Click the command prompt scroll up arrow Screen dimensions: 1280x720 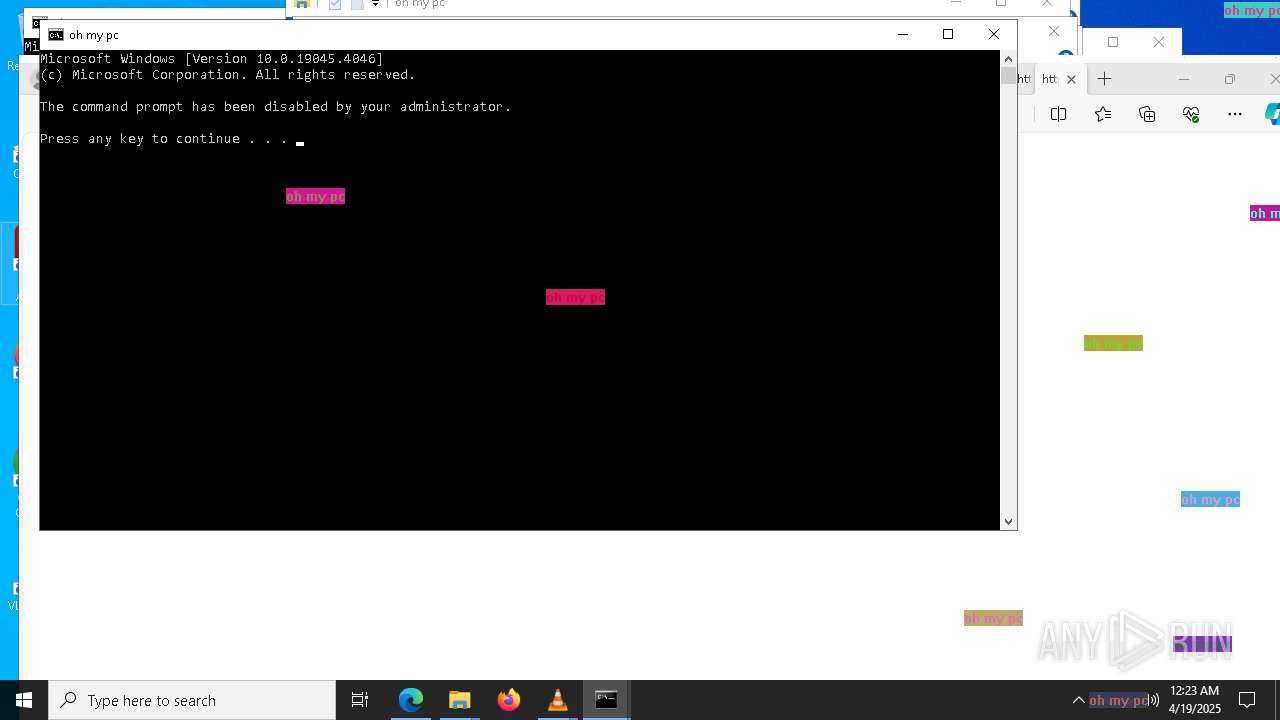click(1008, 59)
